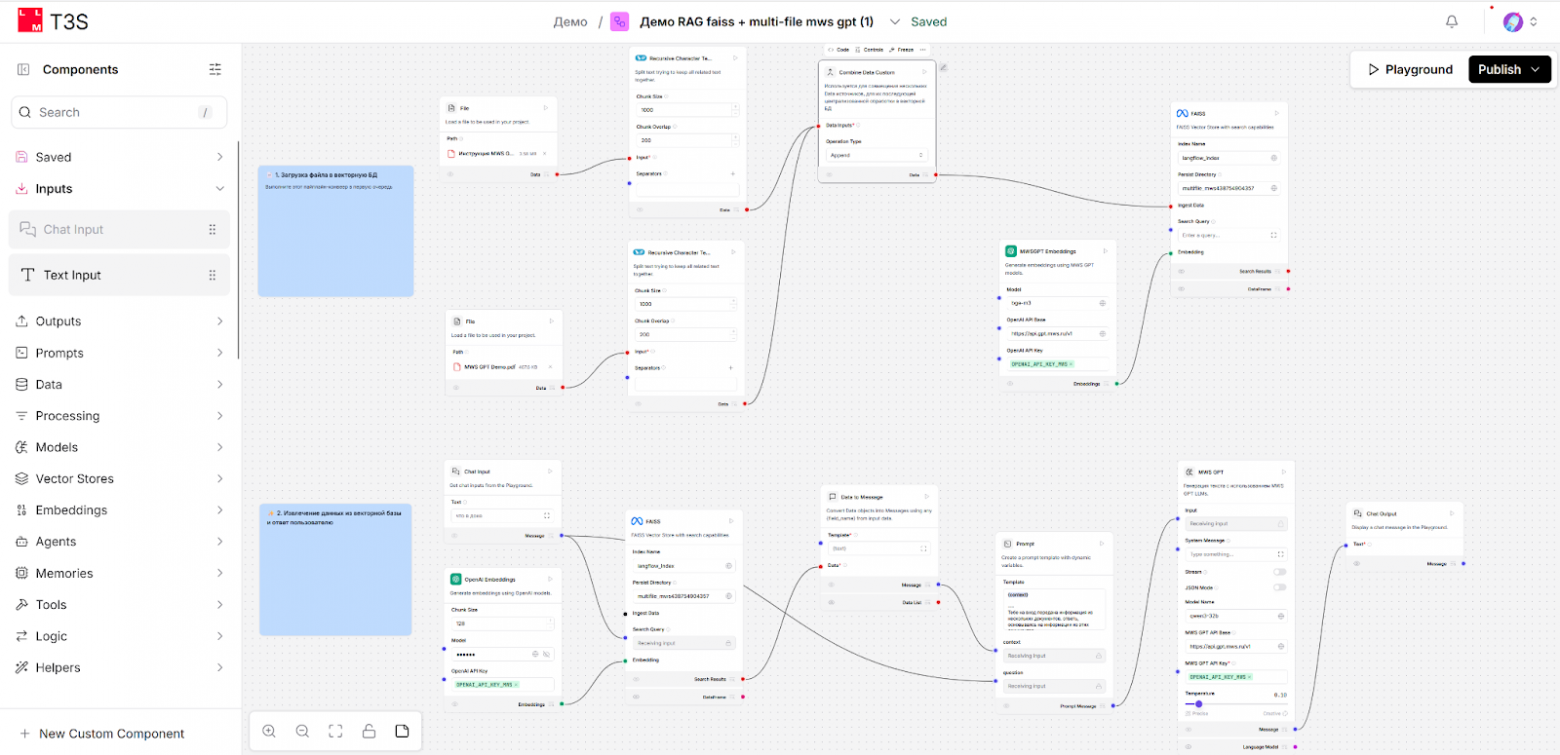
Task: Collapse sidebar using Components panel icon
Action: tap(23, 69)
